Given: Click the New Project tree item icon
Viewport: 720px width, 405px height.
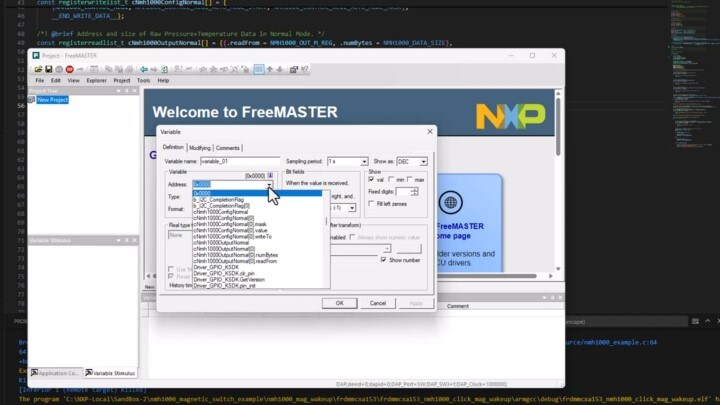Looking at the screenshot, I should (33, 100).
